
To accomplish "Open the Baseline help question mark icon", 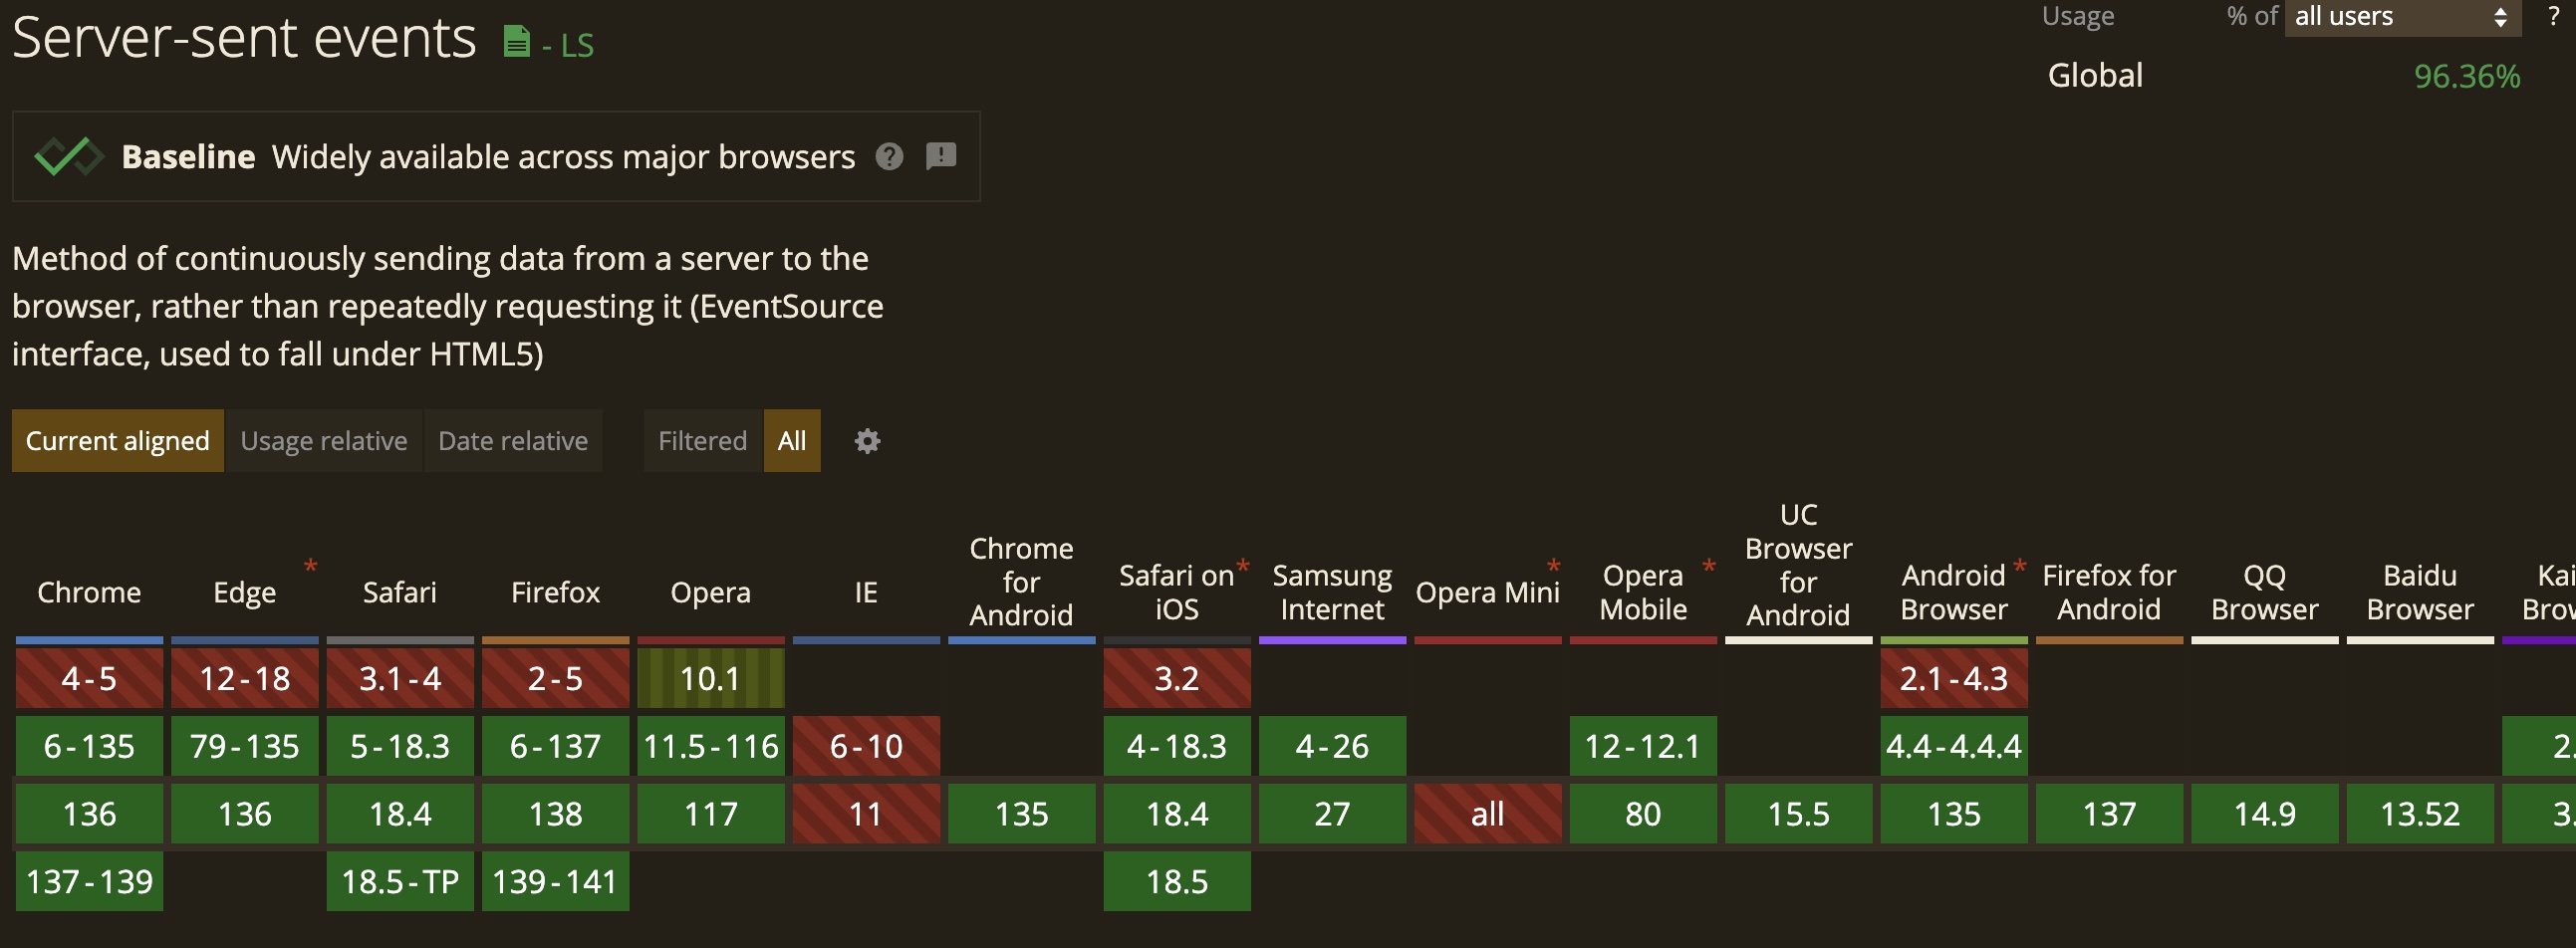I will click(889, 157).
